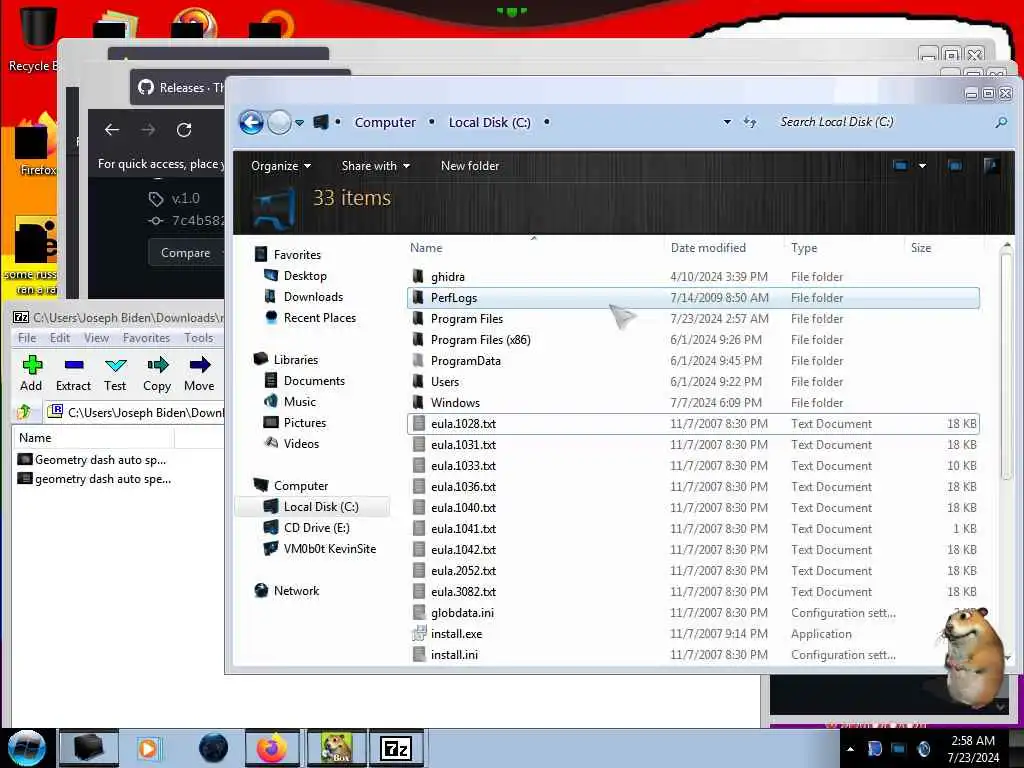Sort by the Type column header

click(804, 248)
